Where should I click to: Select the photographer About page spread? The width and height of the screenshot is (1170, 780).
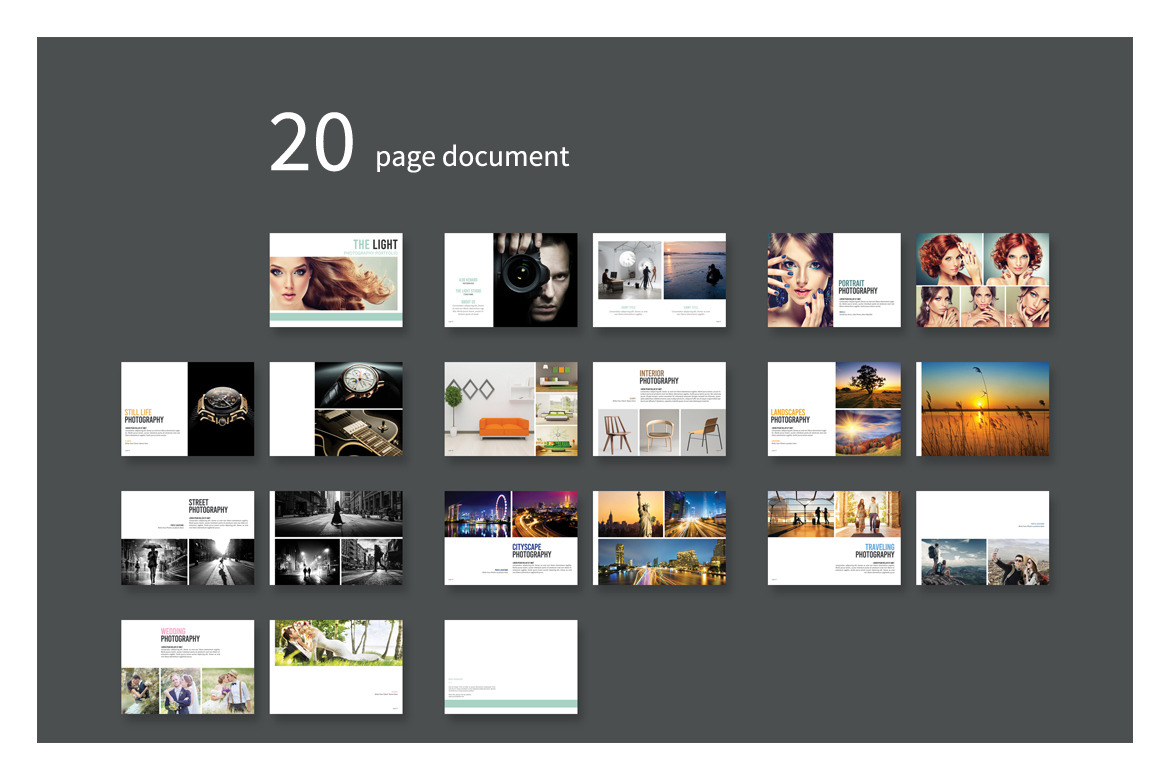[510, 280]
